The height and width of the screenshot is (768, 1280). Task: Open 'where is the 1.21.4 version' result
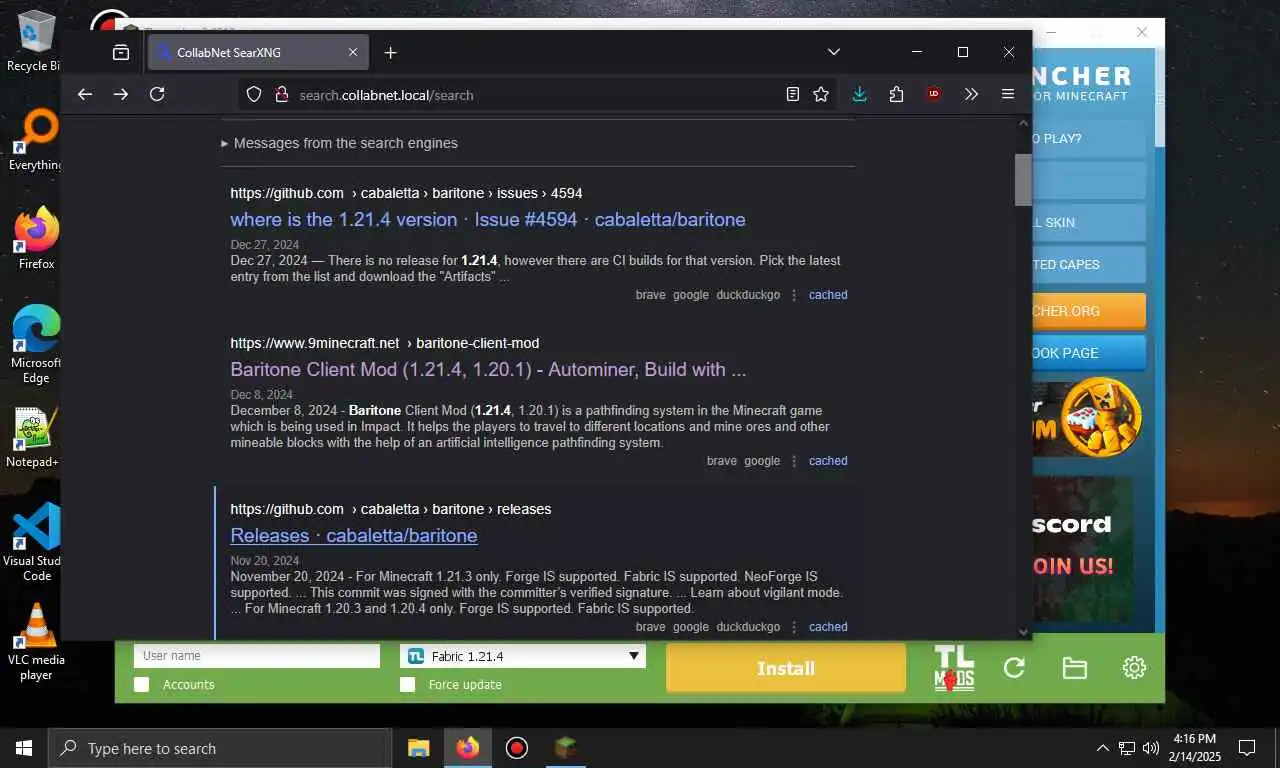(x=488, y=219)
